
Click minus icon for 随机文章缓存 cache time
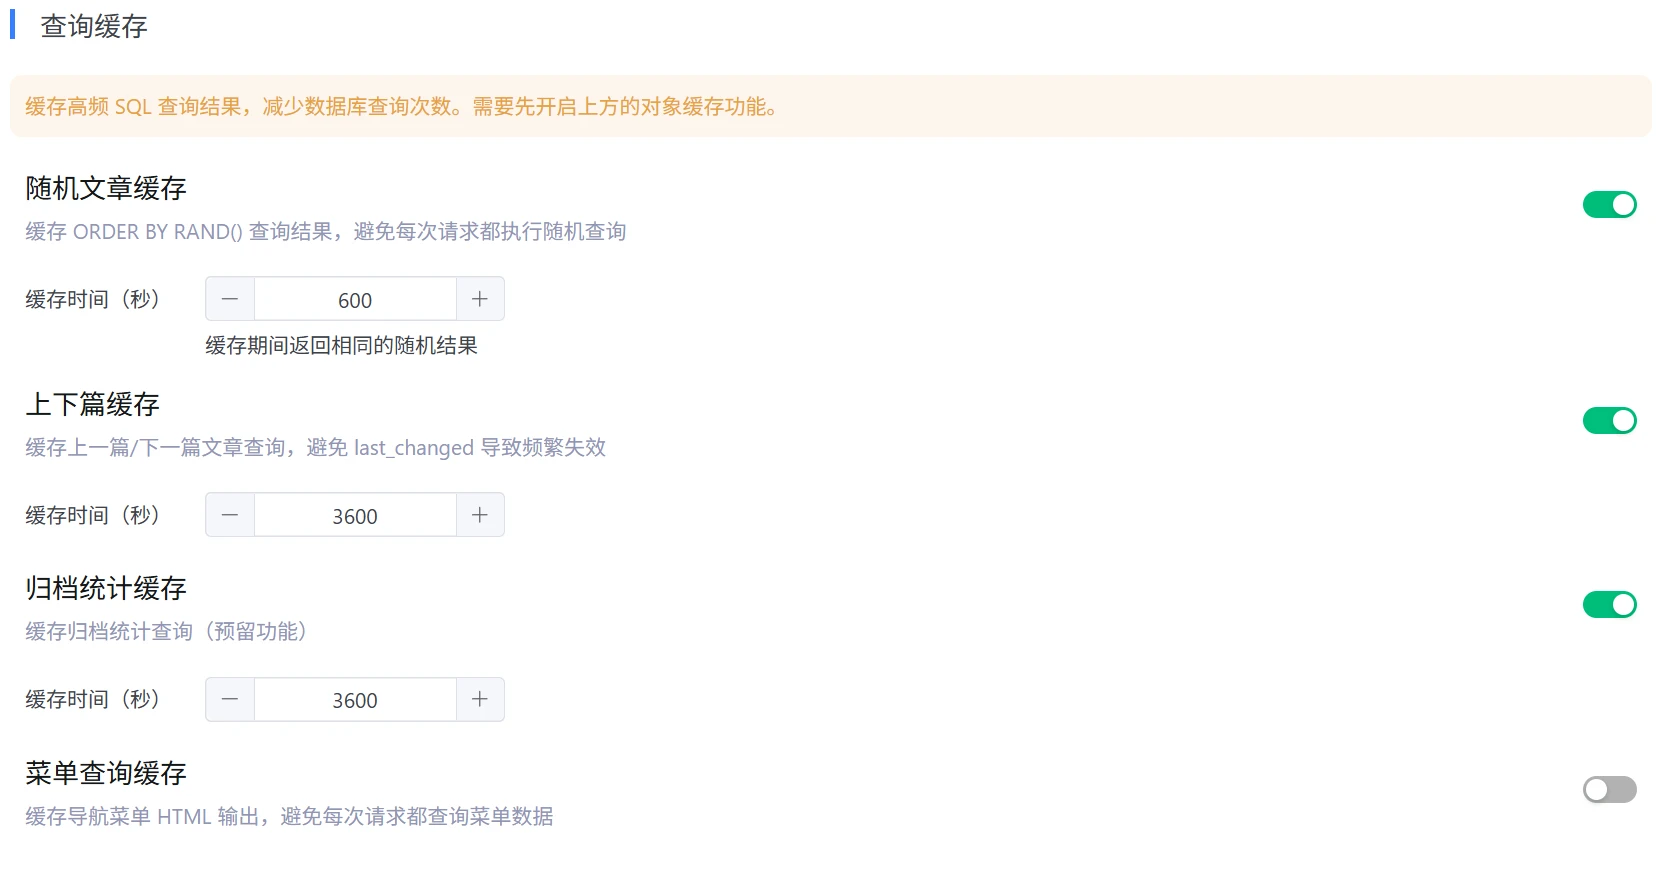click(230, 299)
